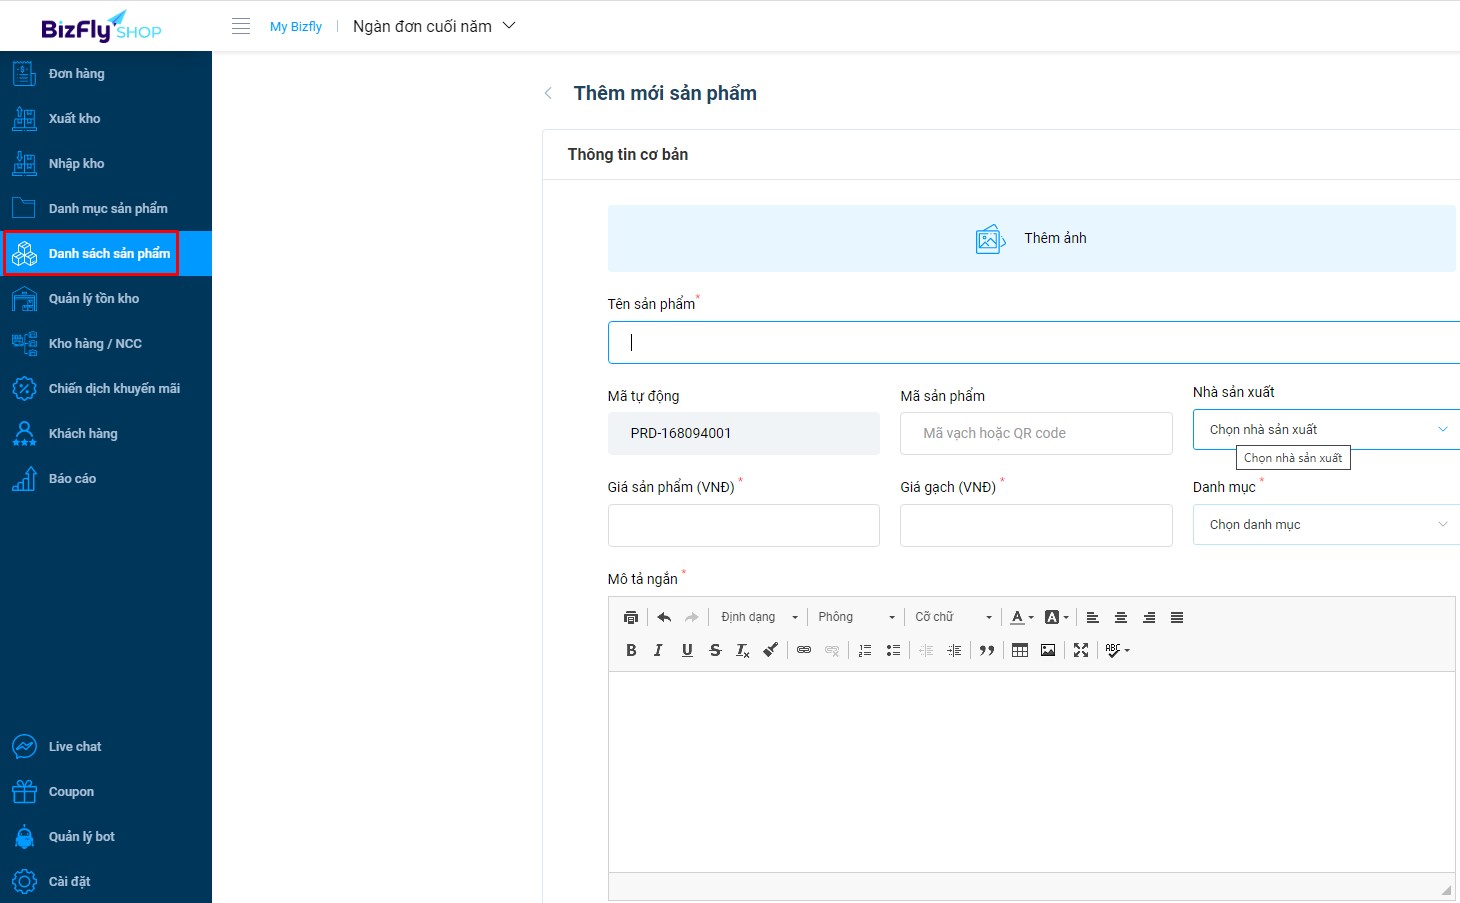This screenshot has width=1460, height=903.
Task: Center align text in editor
Action: (1121, 617)
